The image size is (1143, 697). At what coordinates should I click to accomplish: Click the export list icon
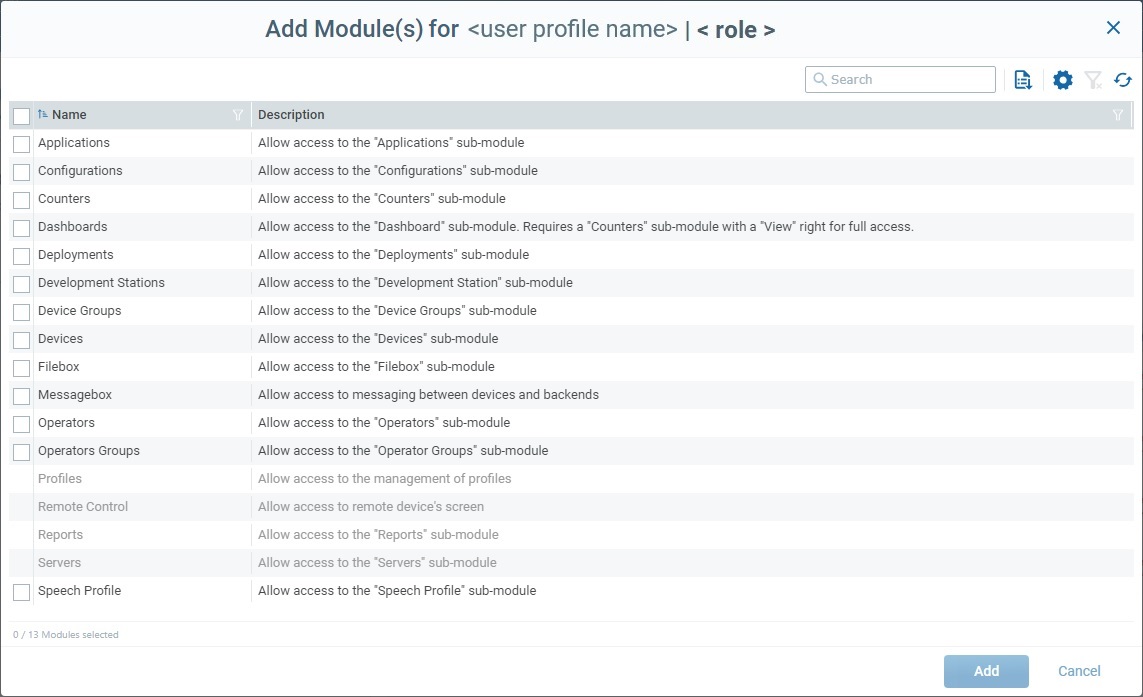(1022, 79)
